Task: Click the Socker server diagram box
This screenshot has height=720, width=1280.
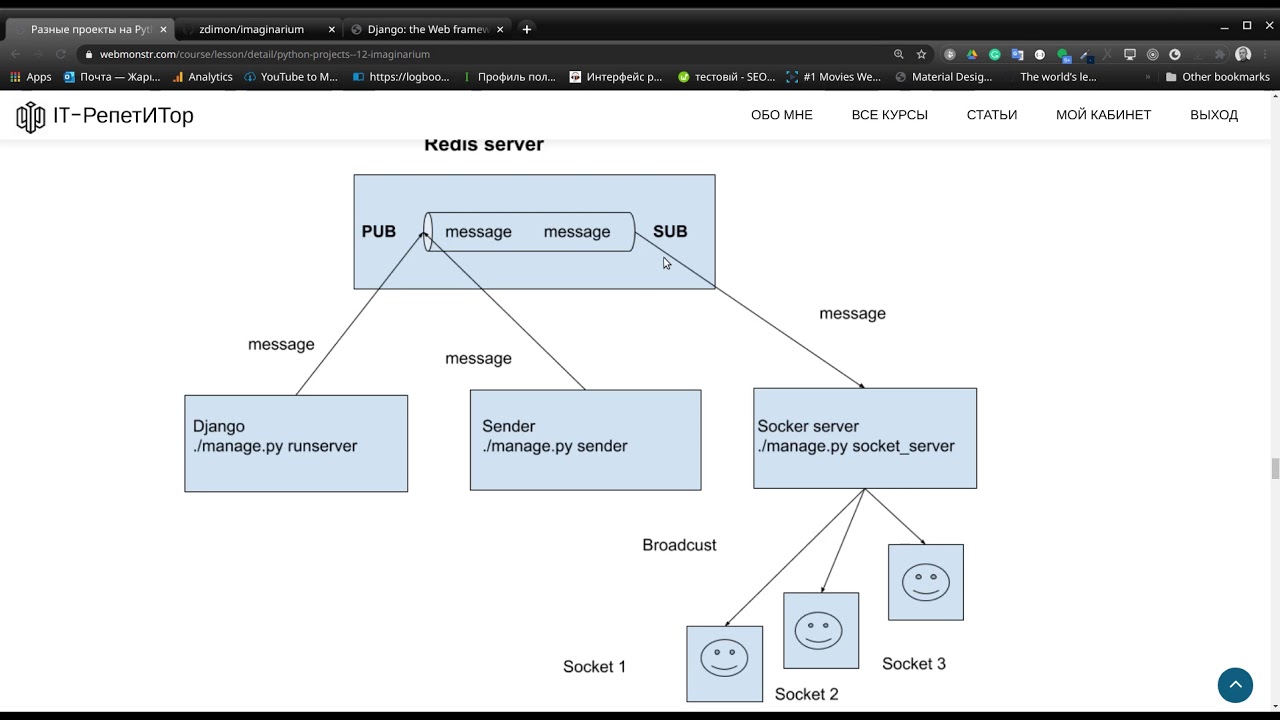Action: (865, 438)
